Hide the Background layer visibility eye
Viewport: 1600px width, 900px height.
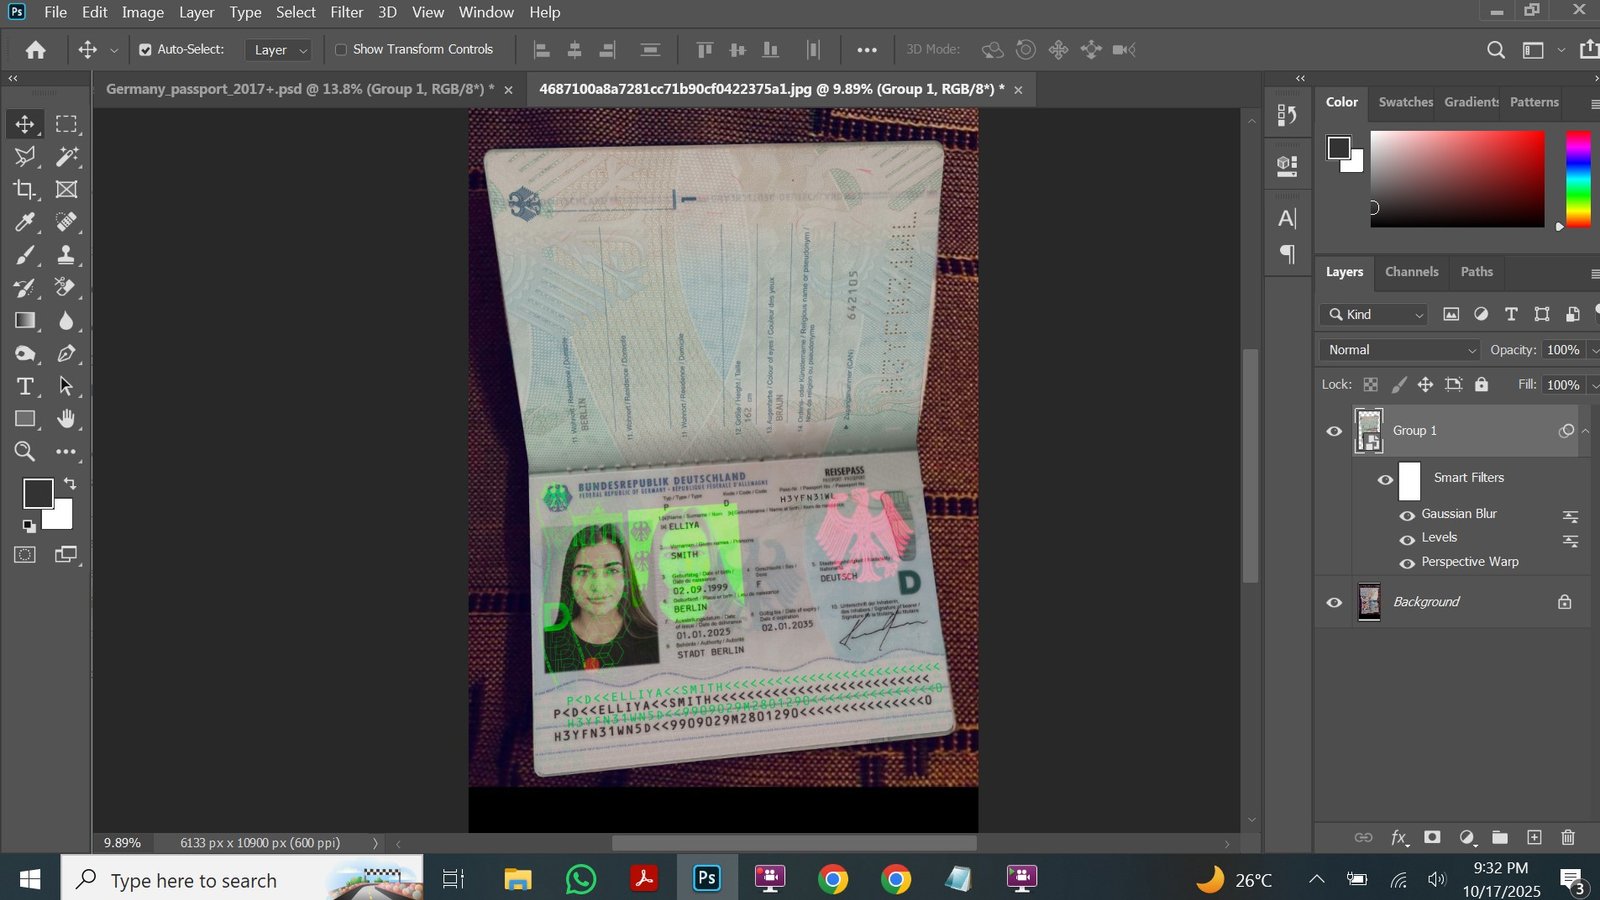[1334, 602]
